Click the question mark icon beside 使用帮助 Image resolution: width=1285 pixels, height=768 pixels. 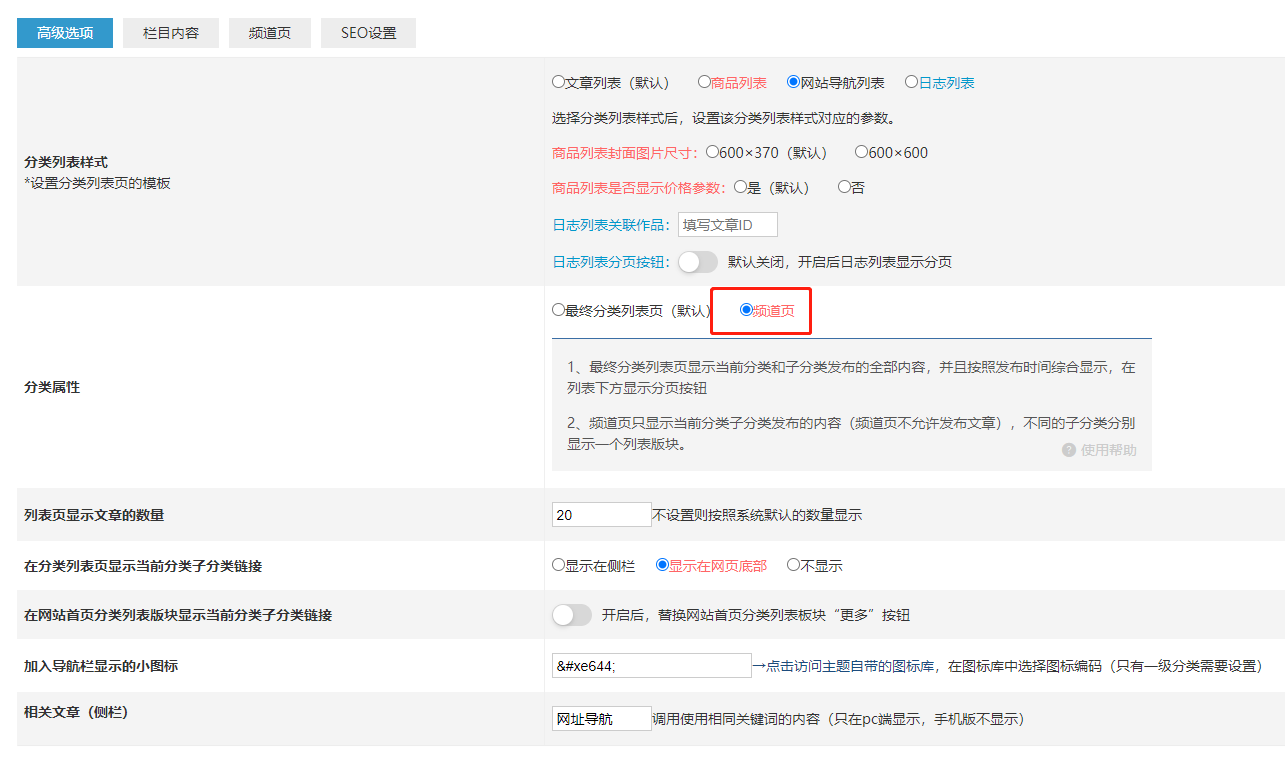tap(1069, 450)
